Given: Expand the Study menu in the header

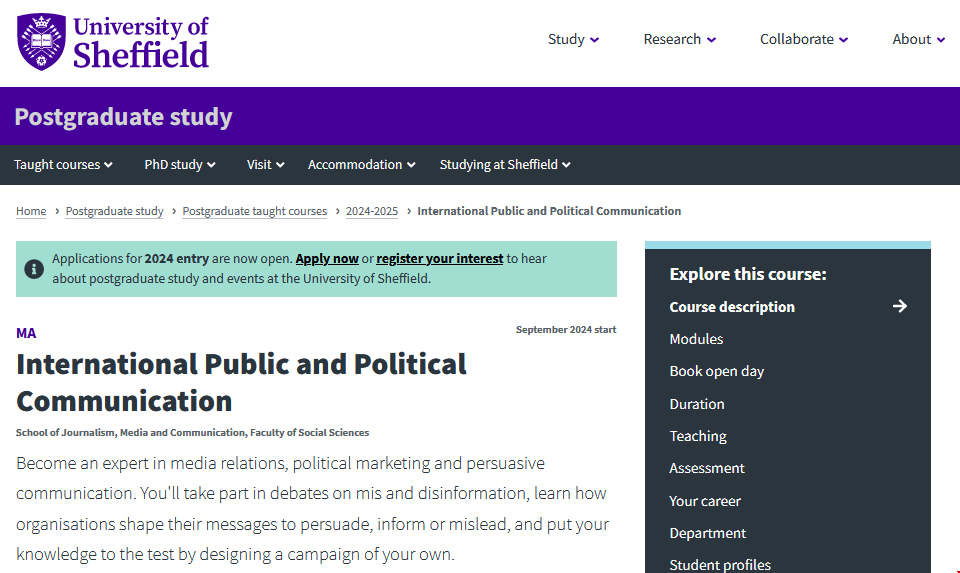Looking at the screenshot, I should point(573,40).
